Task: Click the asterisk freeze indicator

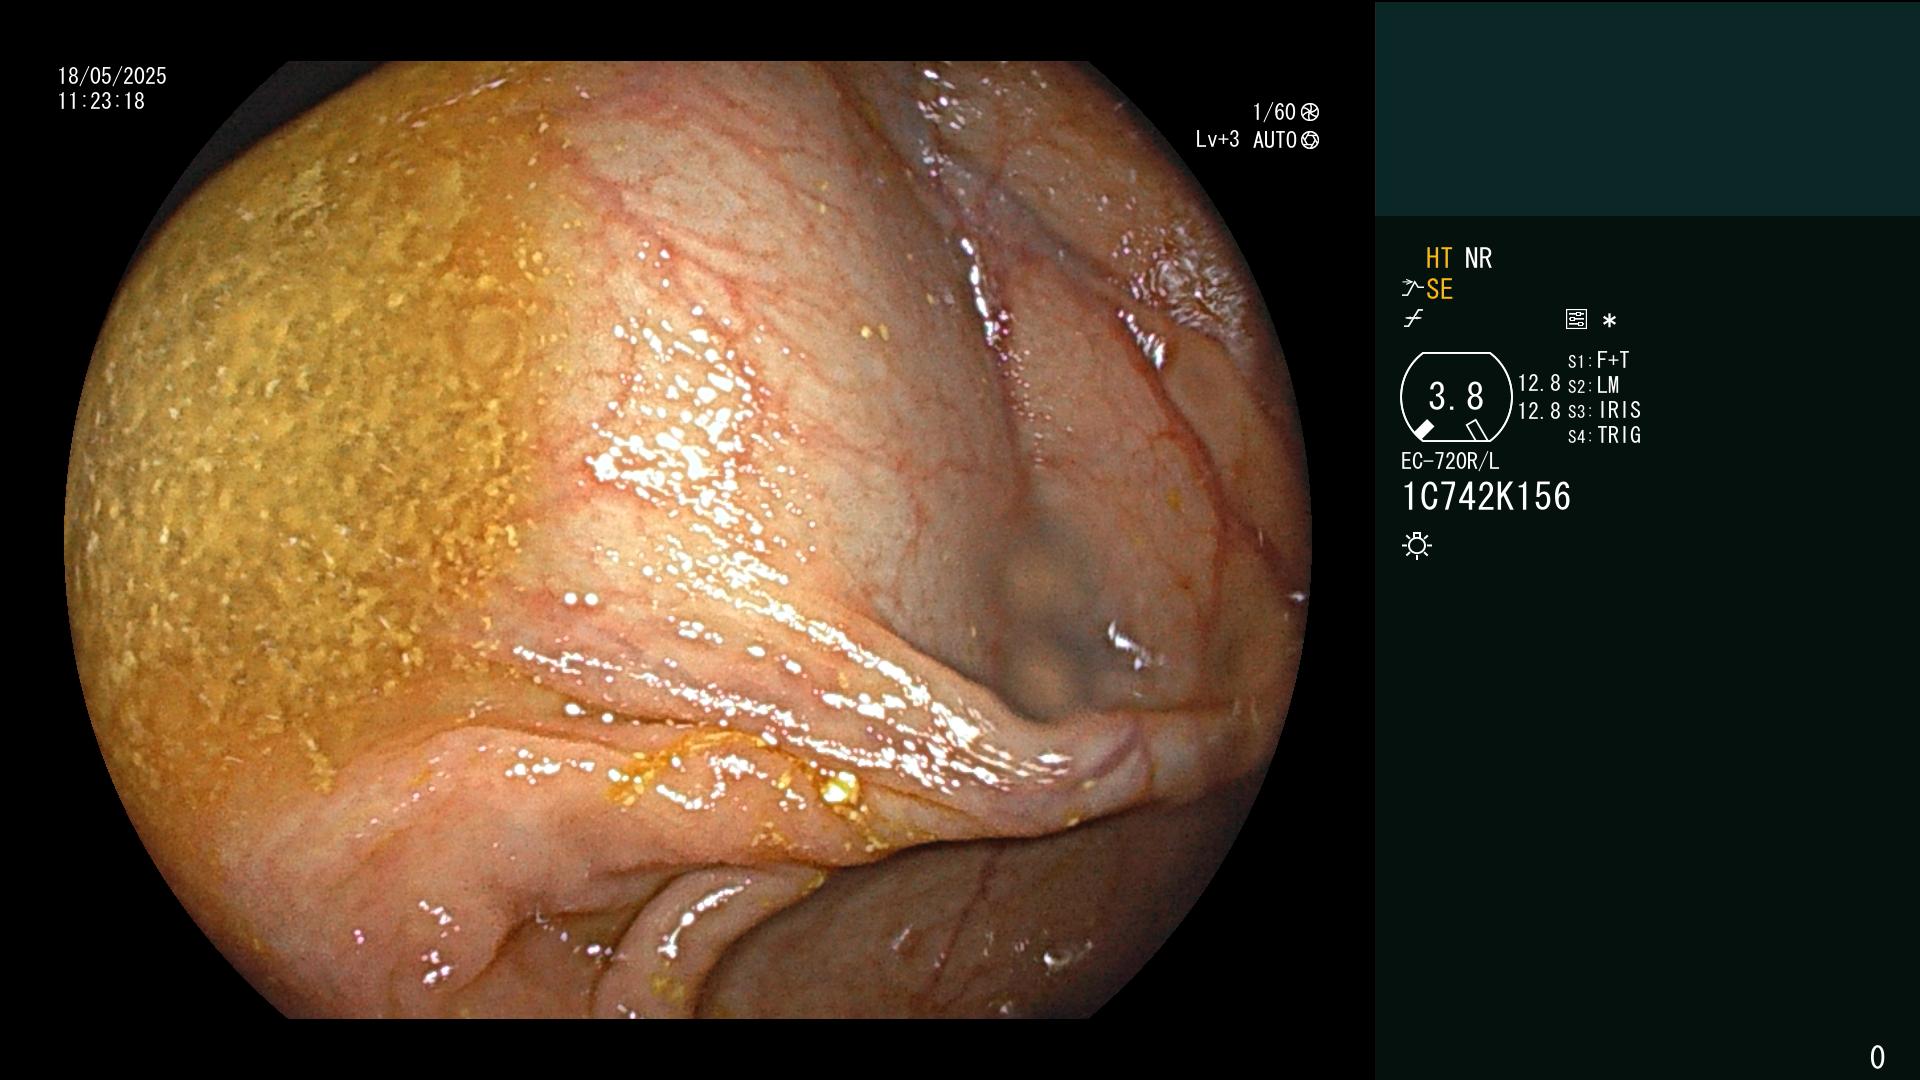Action: [1609, 320]
